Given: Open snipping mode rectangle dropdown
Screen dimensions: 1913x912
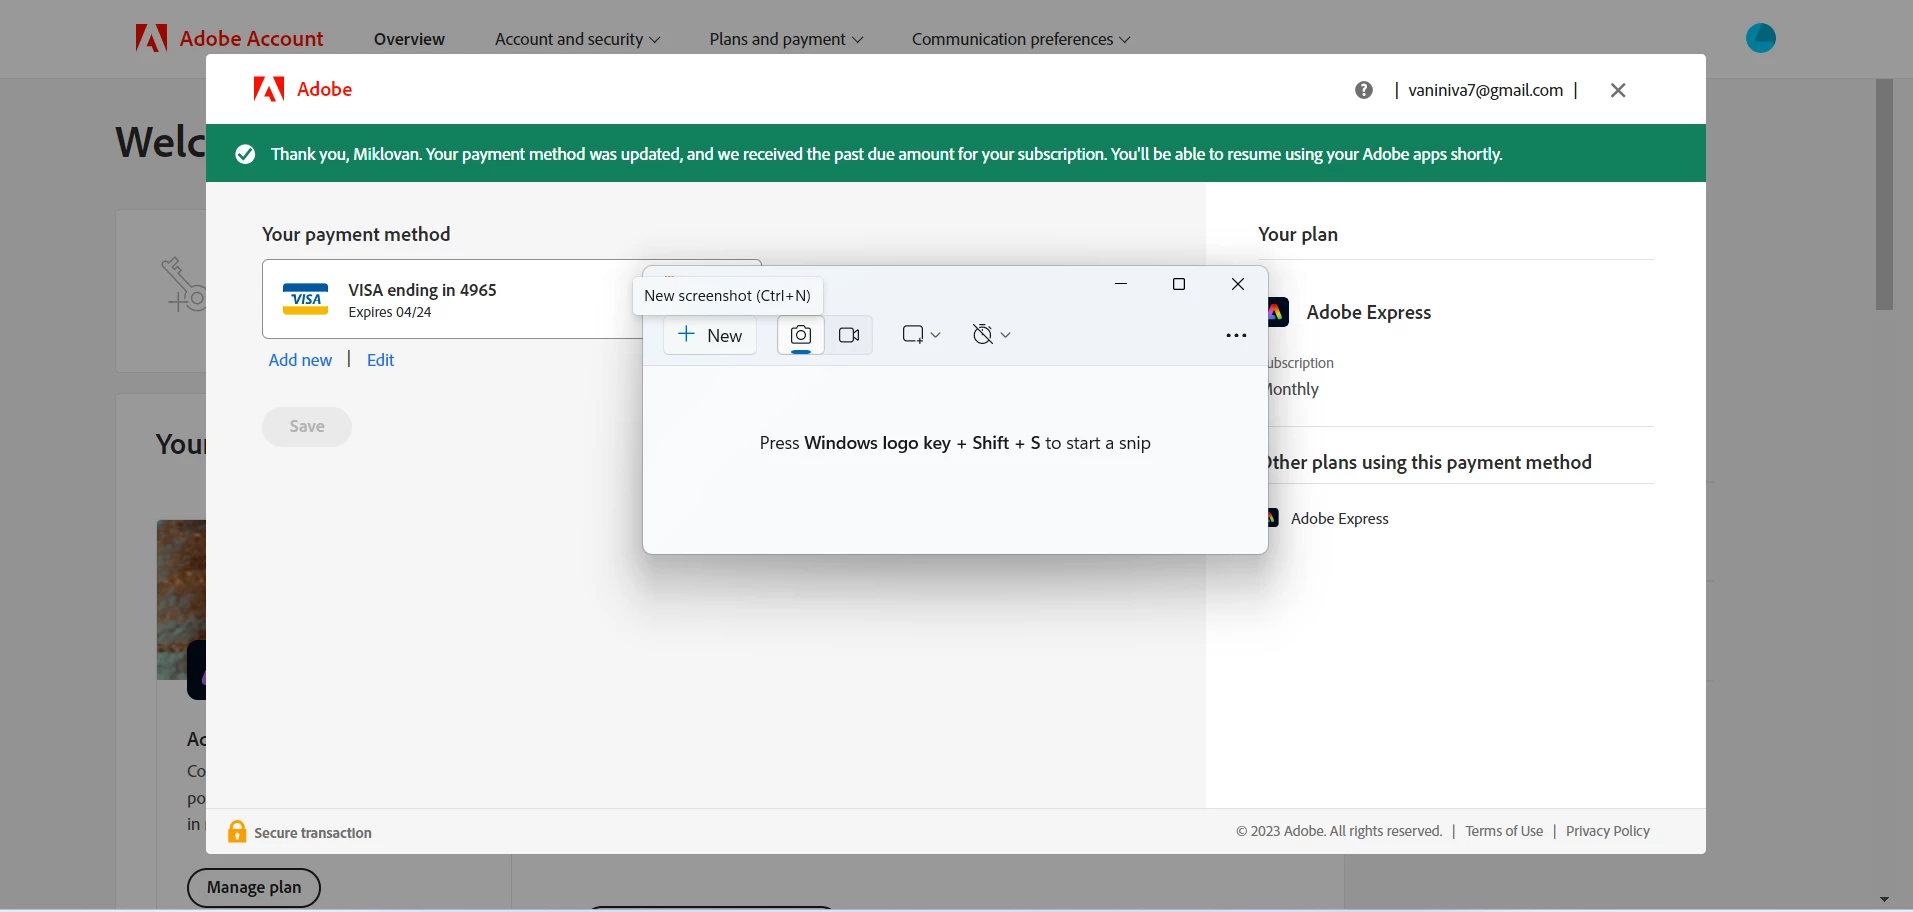Looking at the screenshot, I should (x=921, y=335).
